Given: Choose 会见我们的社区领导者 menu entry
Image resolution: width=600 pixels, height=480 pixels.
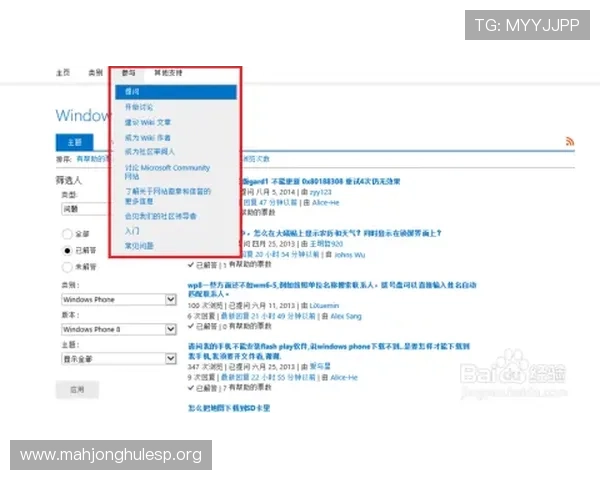Looking at the screenshot, I should pos(160,216).
